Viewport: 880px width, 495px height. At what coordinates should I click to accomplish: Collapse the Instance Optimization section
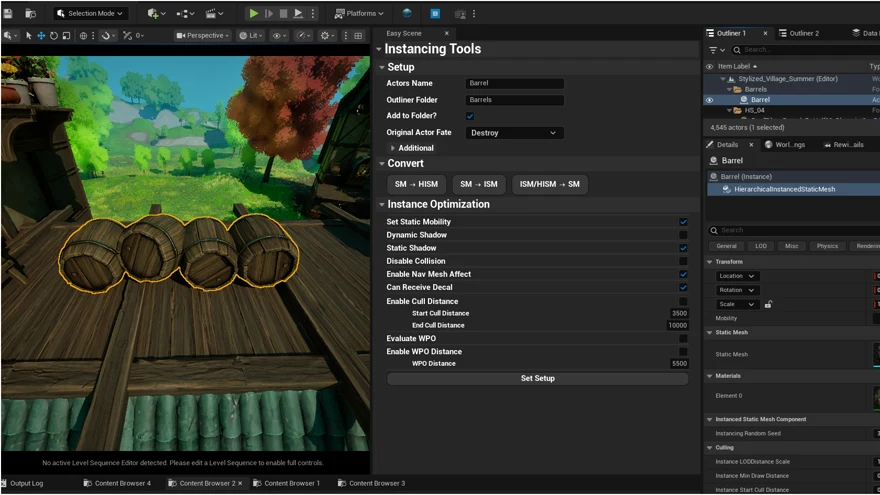click(x=382, y=204)
